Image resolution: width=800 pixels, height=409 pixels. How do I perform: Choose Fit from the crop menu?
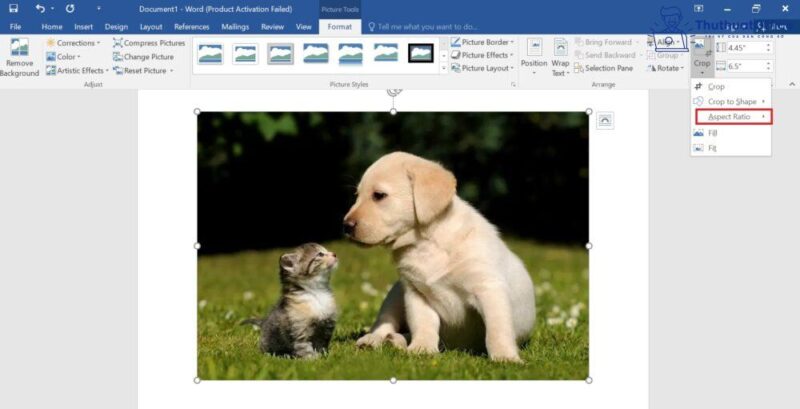(x=731, y=148)
